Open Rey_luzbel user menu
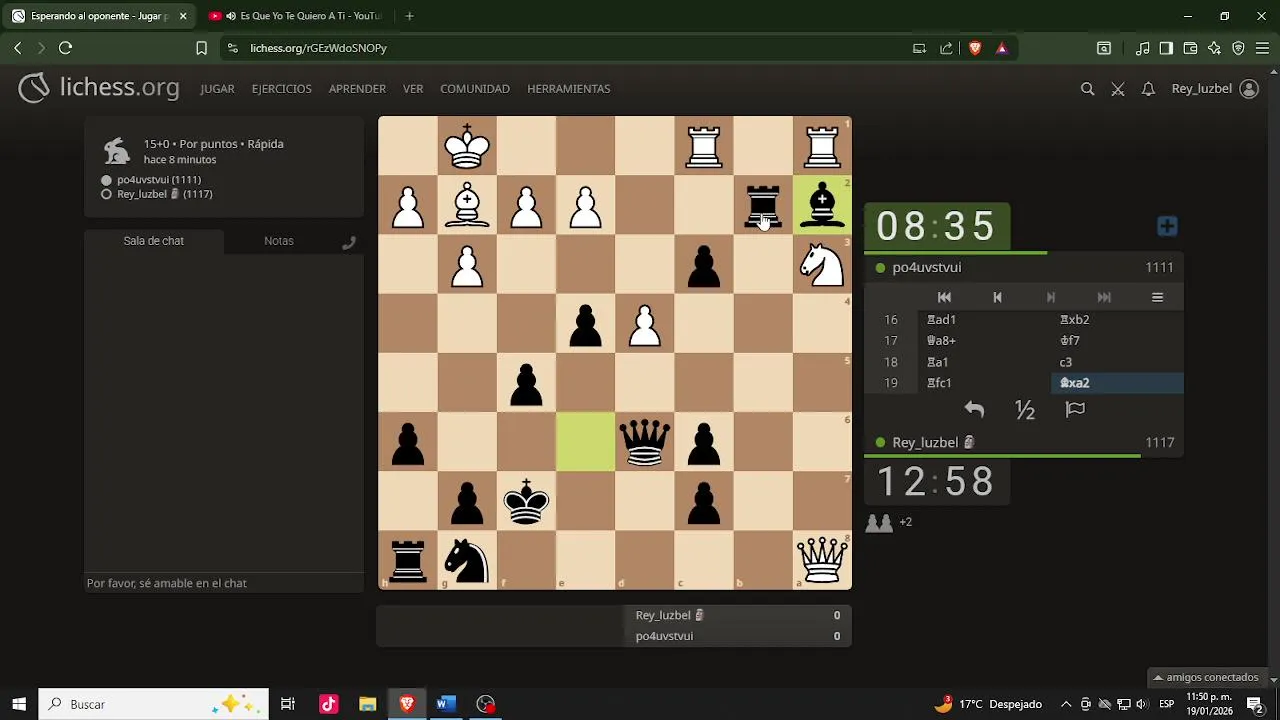 pos(1214,89)
